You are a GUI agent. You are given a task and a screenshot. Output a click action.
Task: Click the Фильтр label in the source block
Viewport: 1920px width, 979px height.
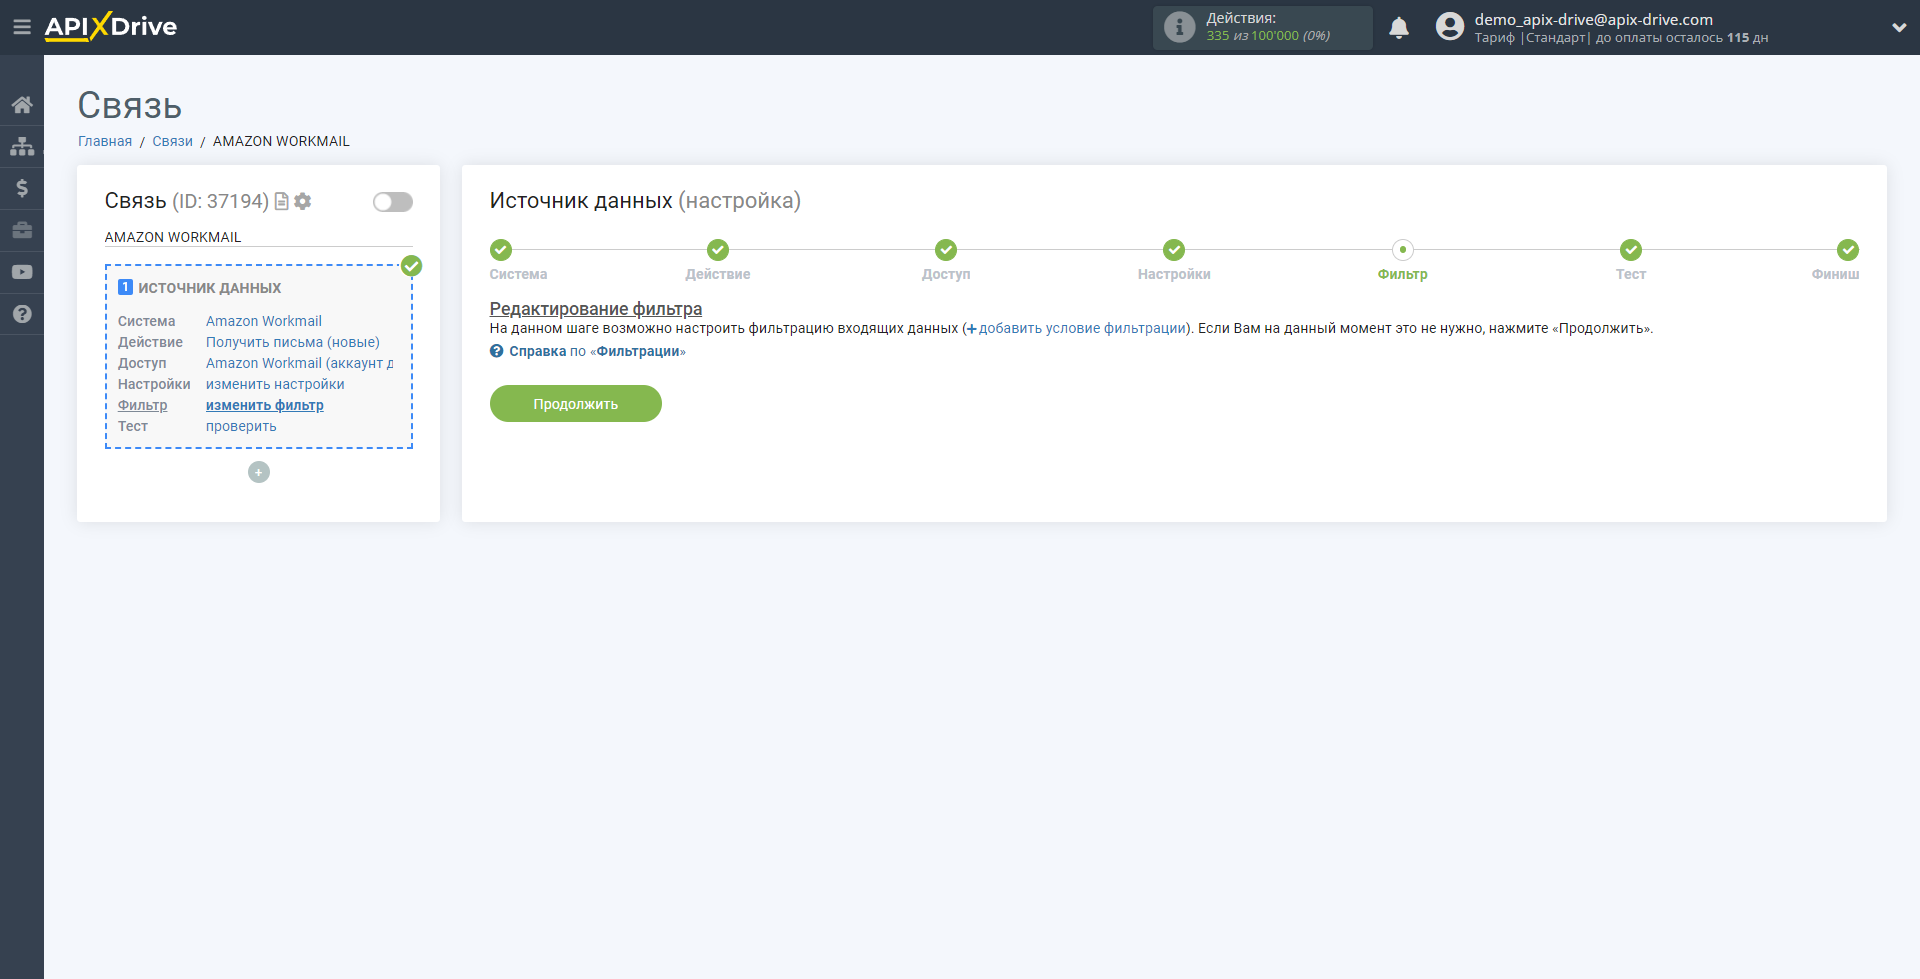(x=143, y=405)
